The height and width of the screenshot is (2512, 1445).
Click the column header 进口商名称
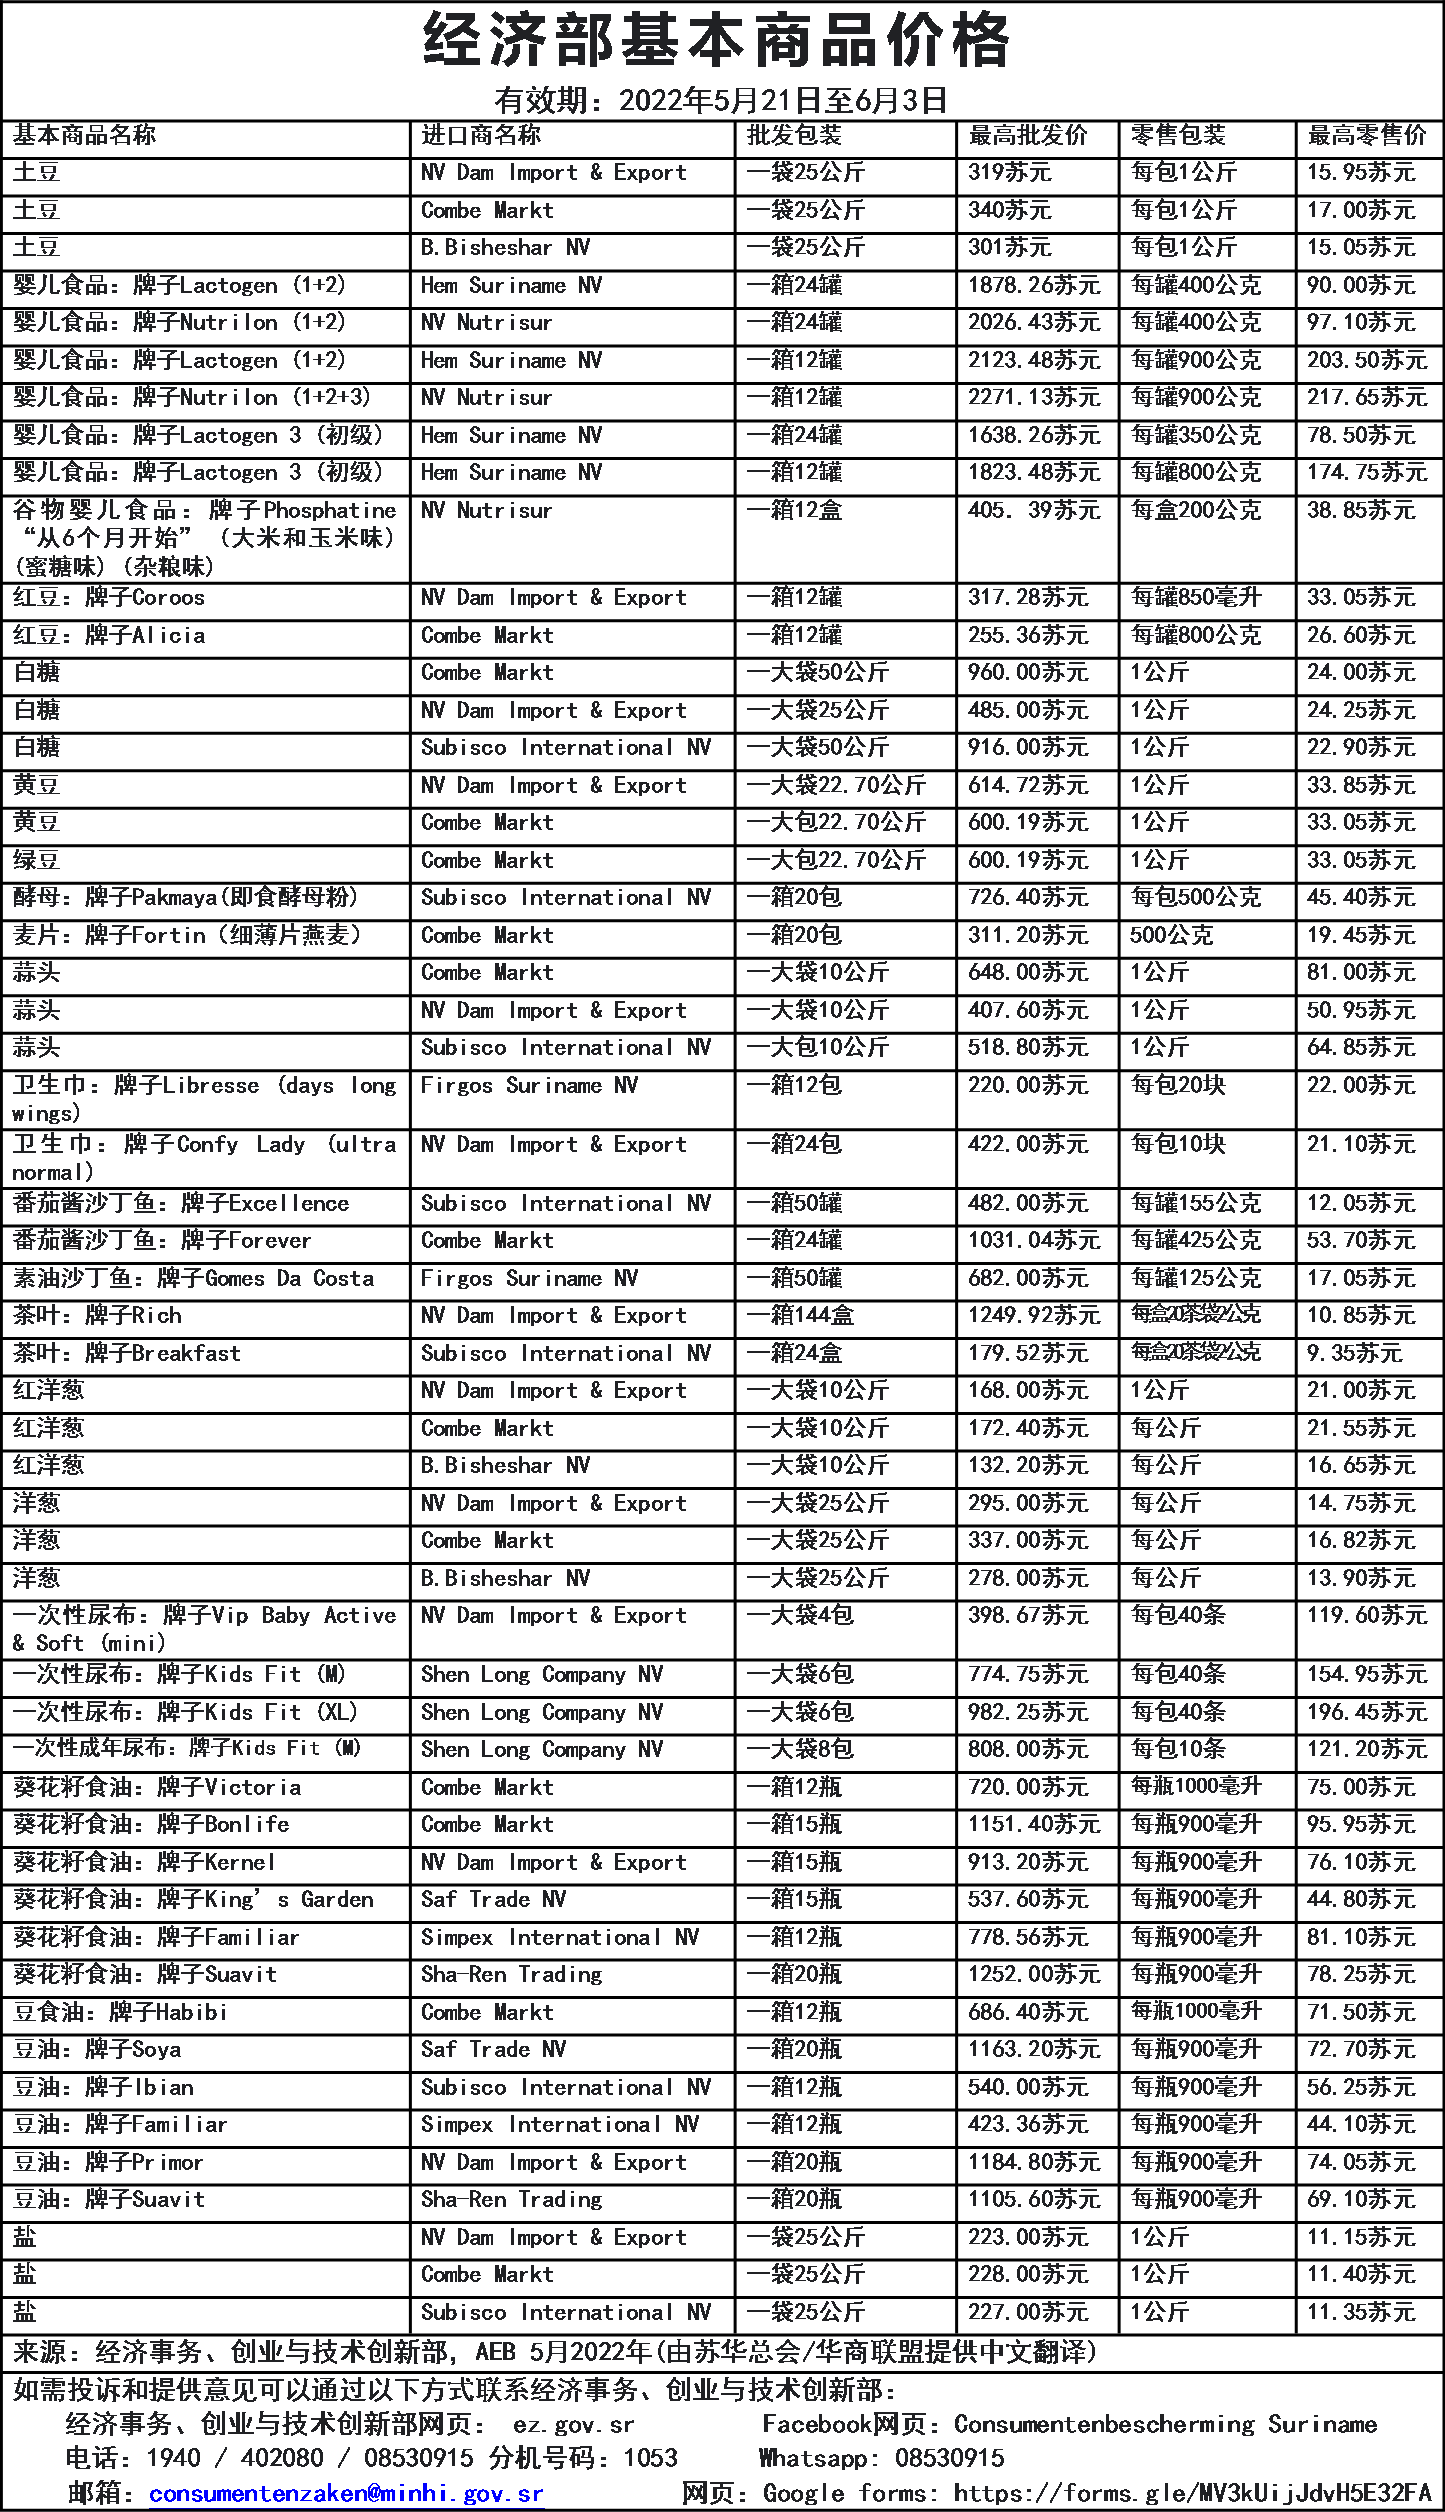(481, 135)
